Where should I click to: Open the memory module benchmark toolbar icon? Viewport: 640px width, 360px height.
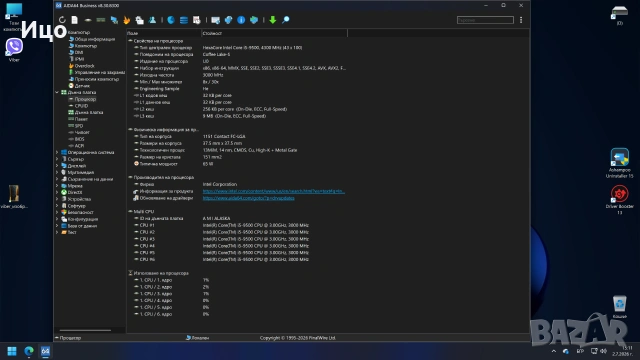pos(101,20)
